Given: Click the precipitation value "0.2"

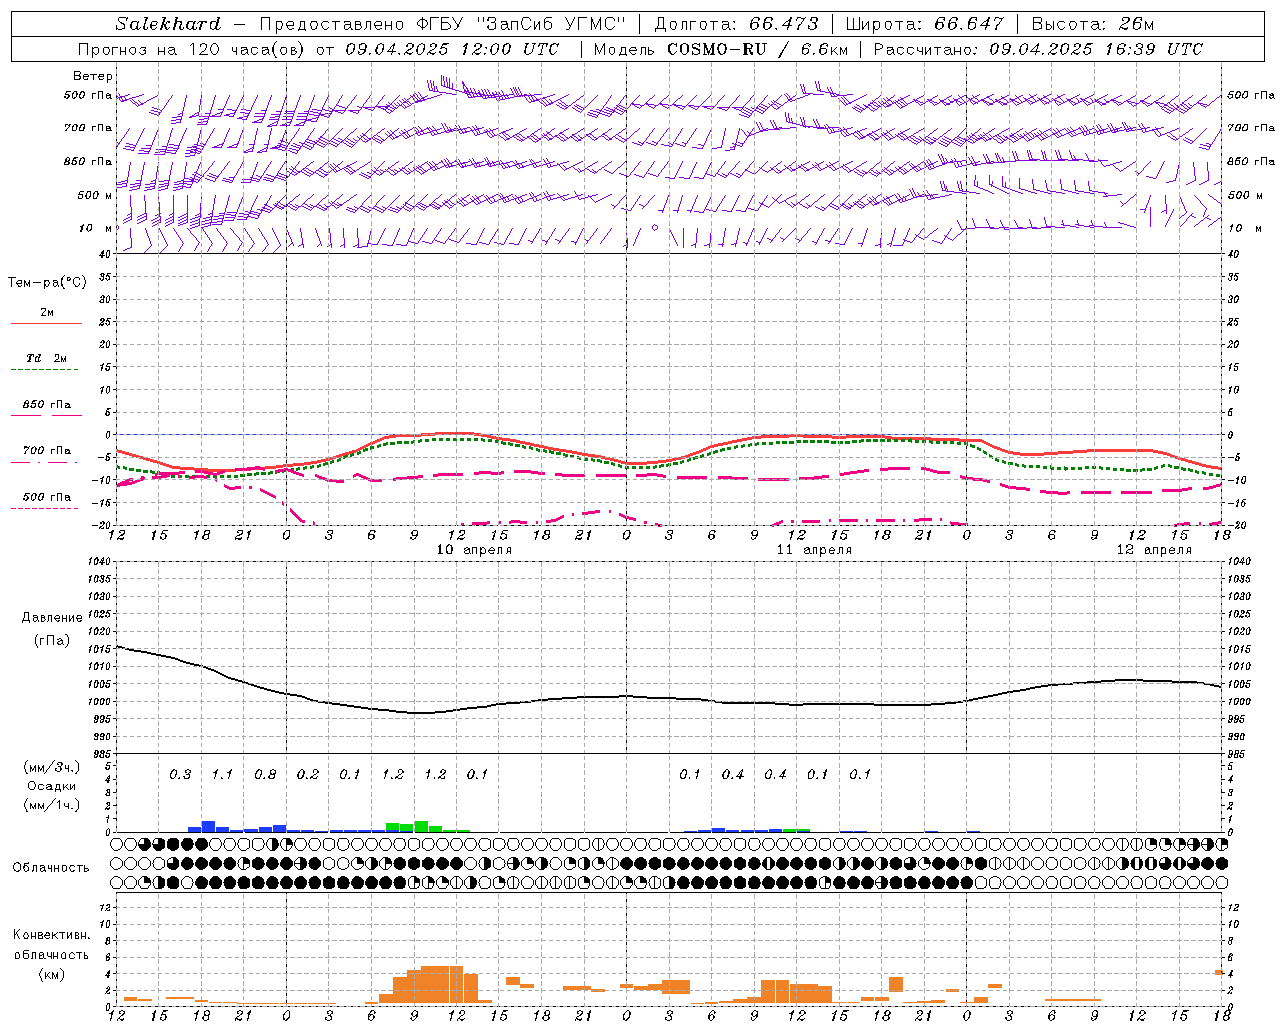Looking at the screenshot, I should 307,775.
